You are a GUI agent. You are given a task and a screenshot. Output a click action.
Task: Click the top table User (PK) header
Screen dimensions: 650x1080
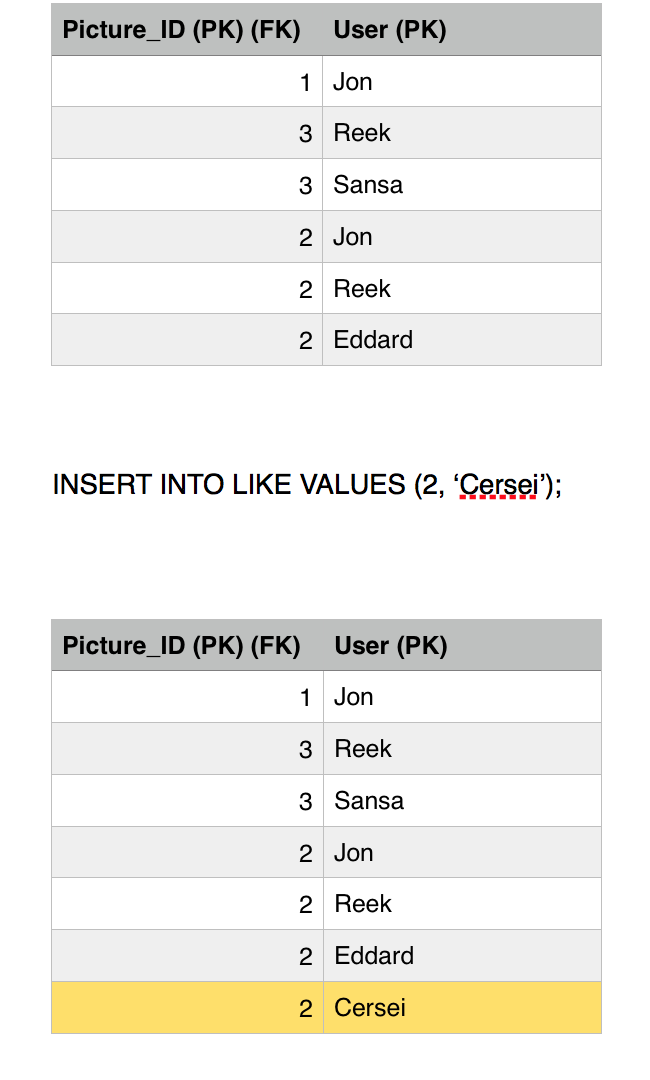point(390,30)
